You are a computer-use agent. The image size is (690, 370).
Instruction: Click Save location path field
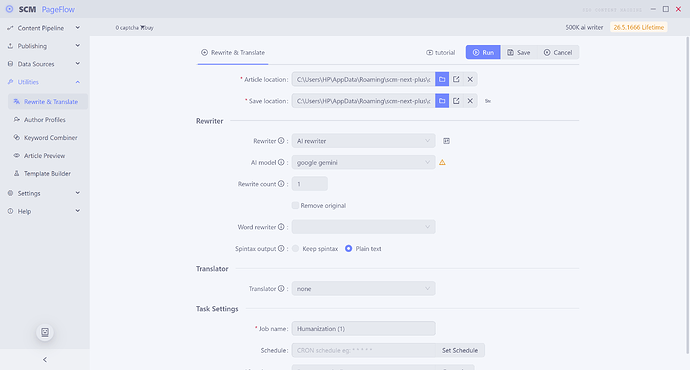363,101
